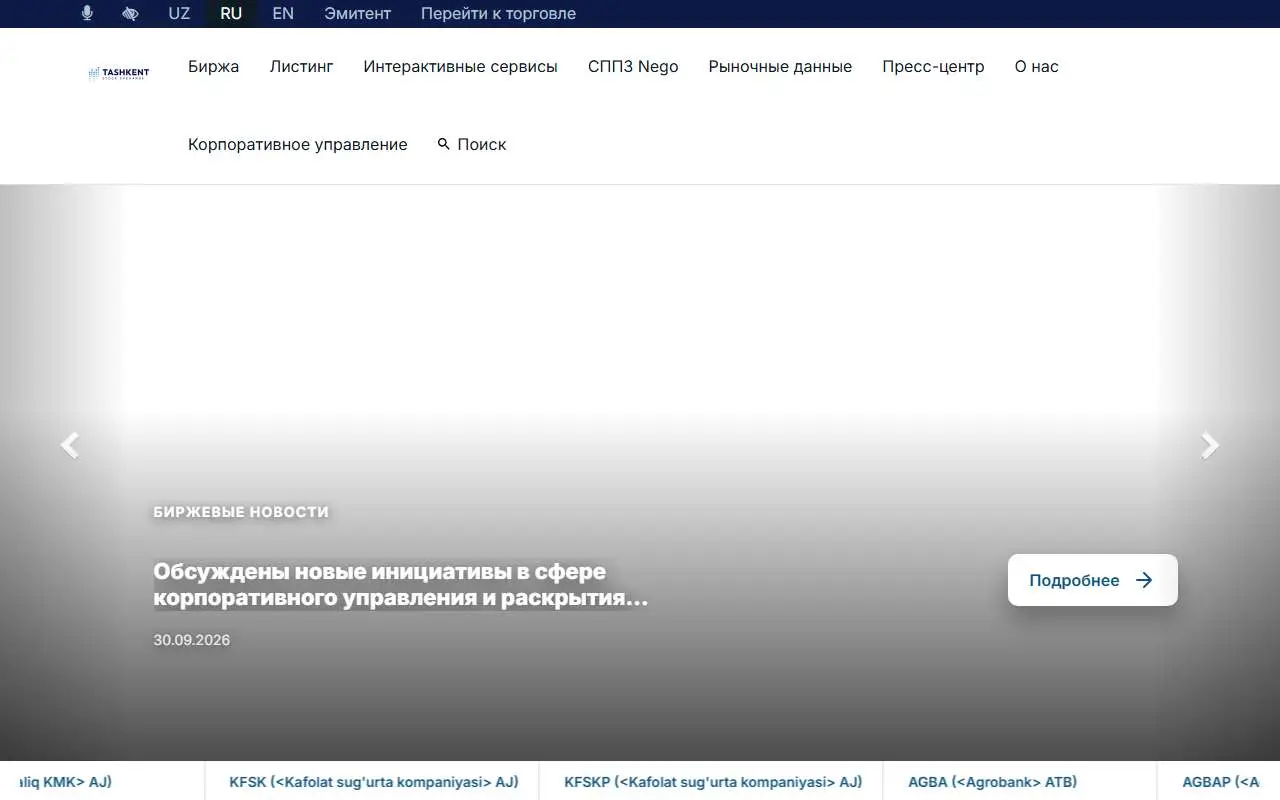This screenshot has width=1280, height=800.
Task: Select the RU language option
Action: tap(231, 14)
